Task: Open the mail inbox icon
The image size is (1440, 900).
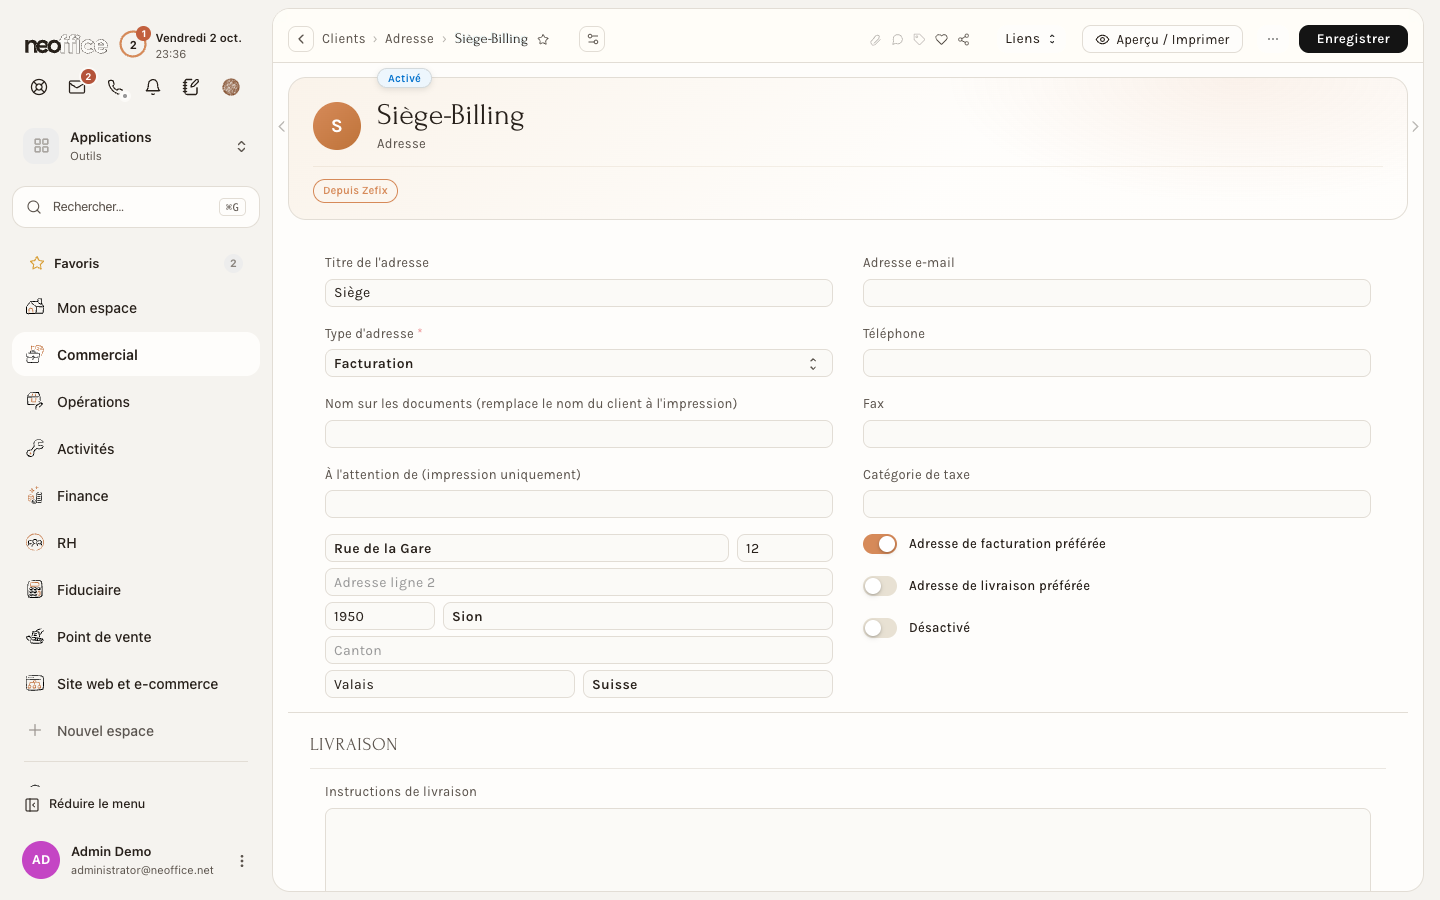Action: click(77, 87)
